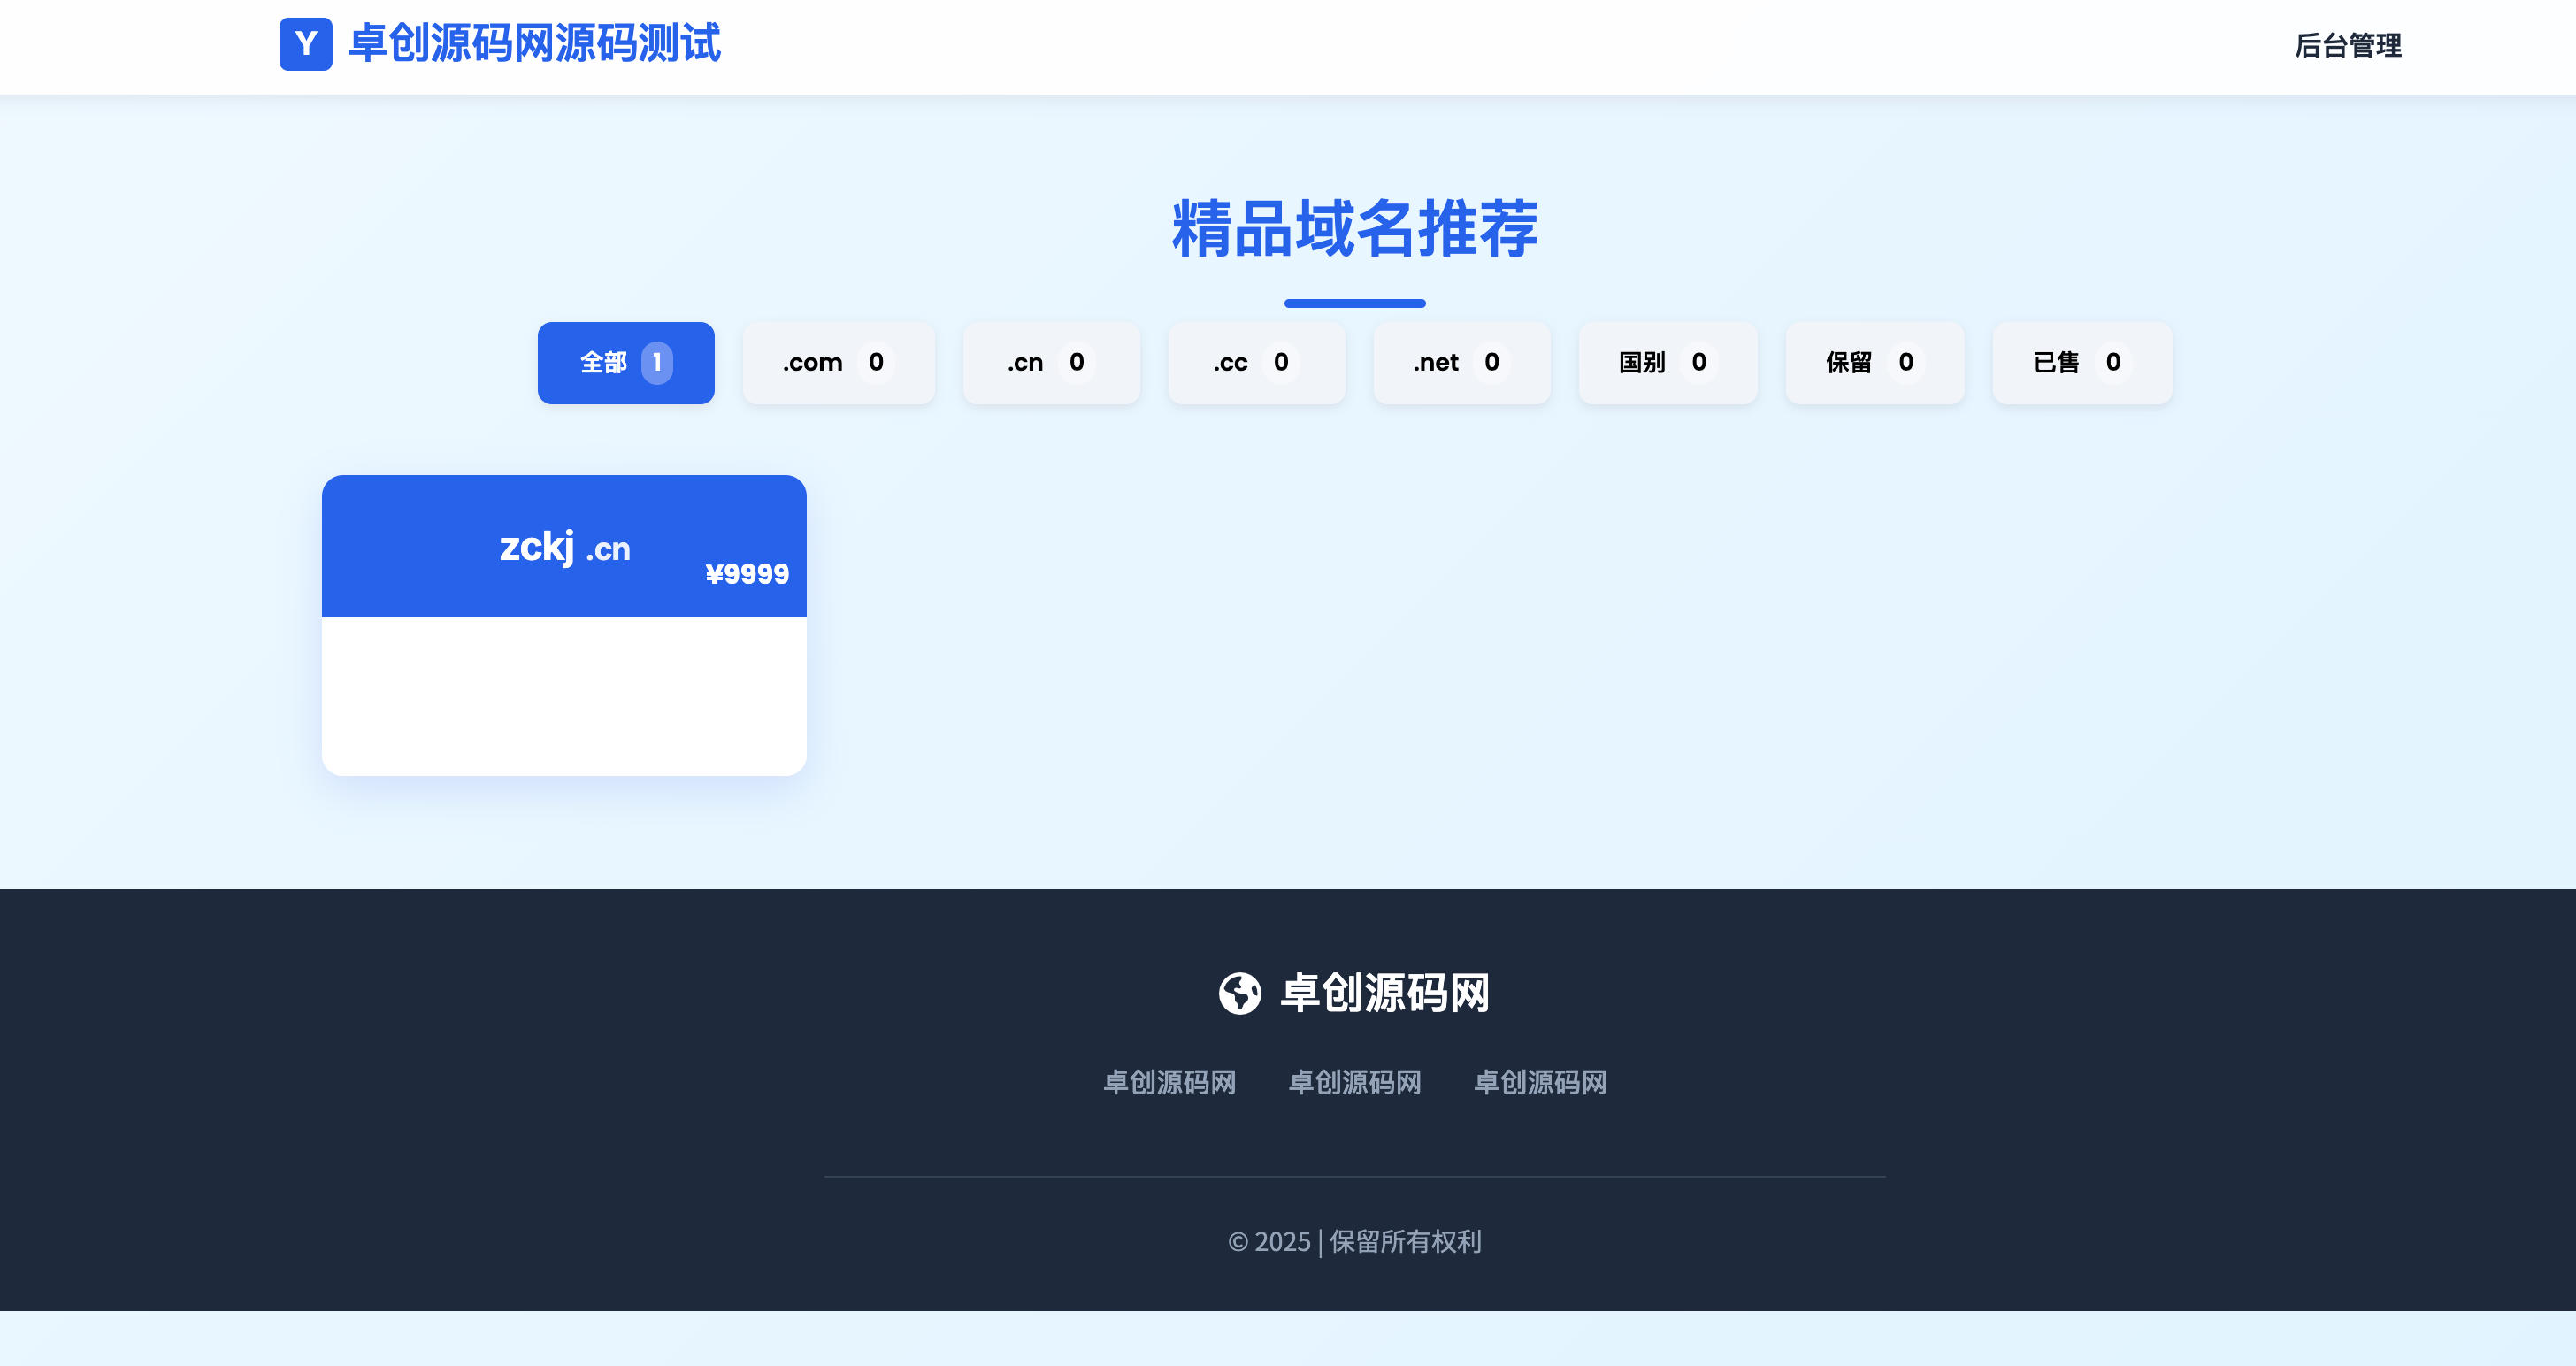Show 已售 sold domains
2576x1366 pixels.
pyautogui.click(x=2081, y=363)
